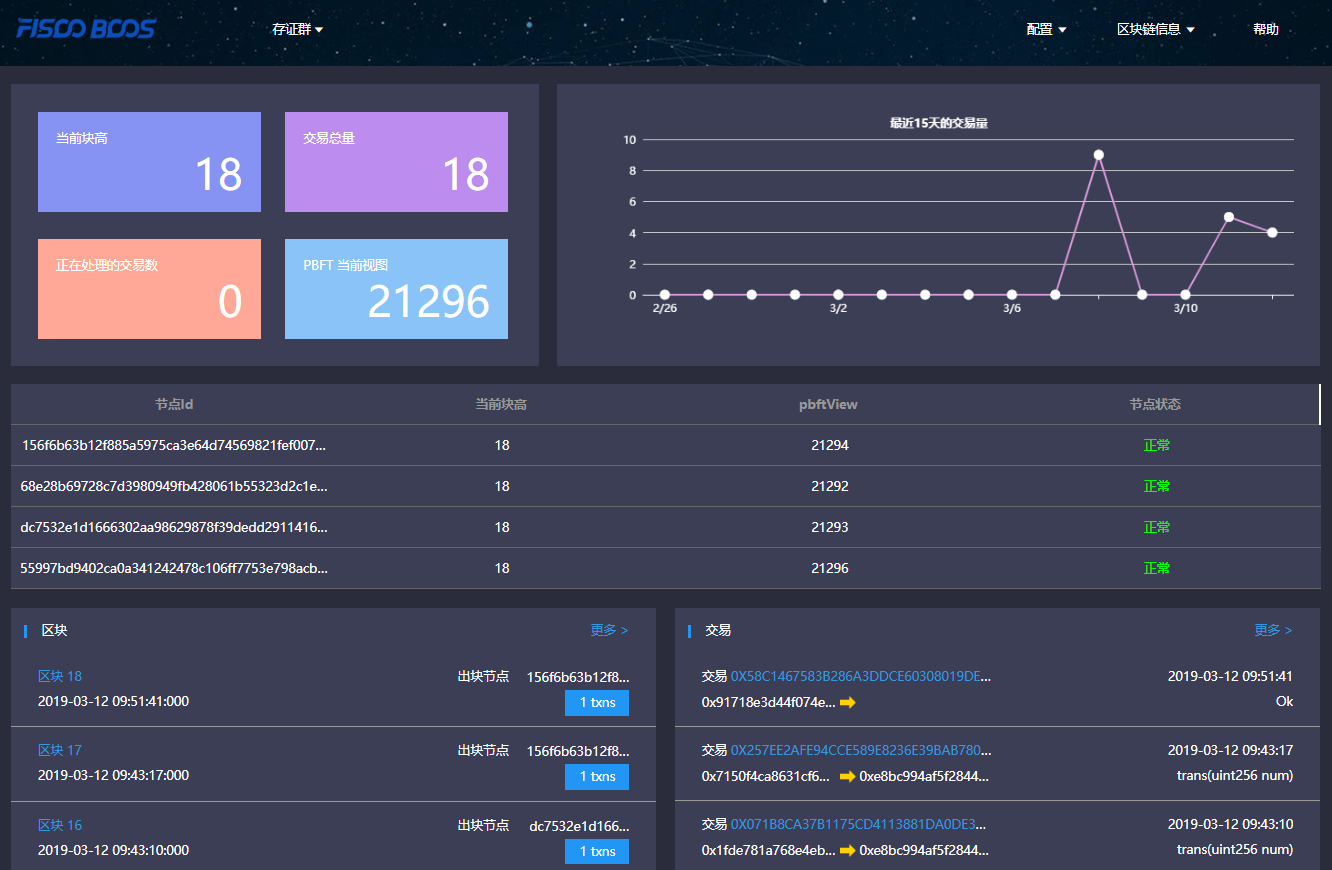Viewport: 1332px width, 870px height.
Task: Click the 1 txns button for block 17
Action: click(x=597, y=777)
